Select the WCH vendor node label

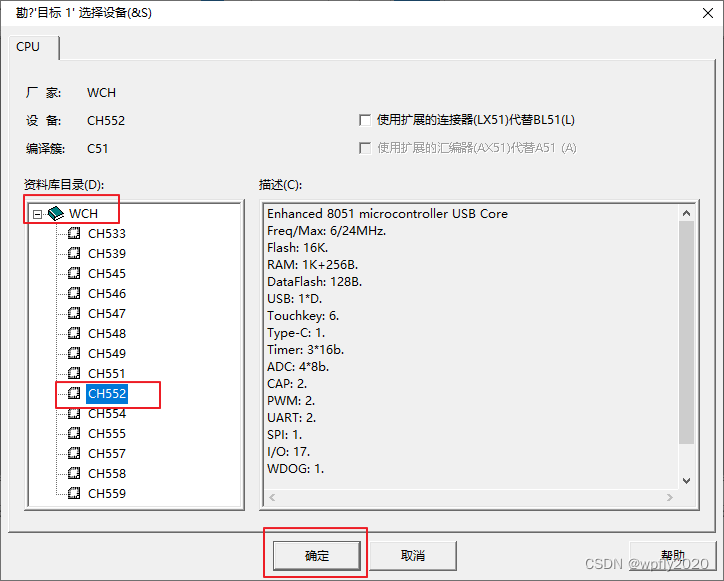click(84, 214)
